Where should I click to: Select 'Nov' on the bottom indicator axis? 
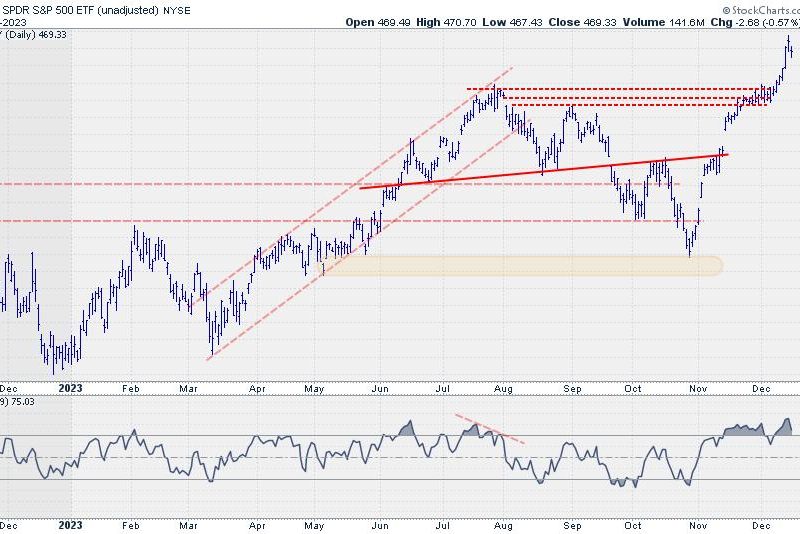pos(698,526)
